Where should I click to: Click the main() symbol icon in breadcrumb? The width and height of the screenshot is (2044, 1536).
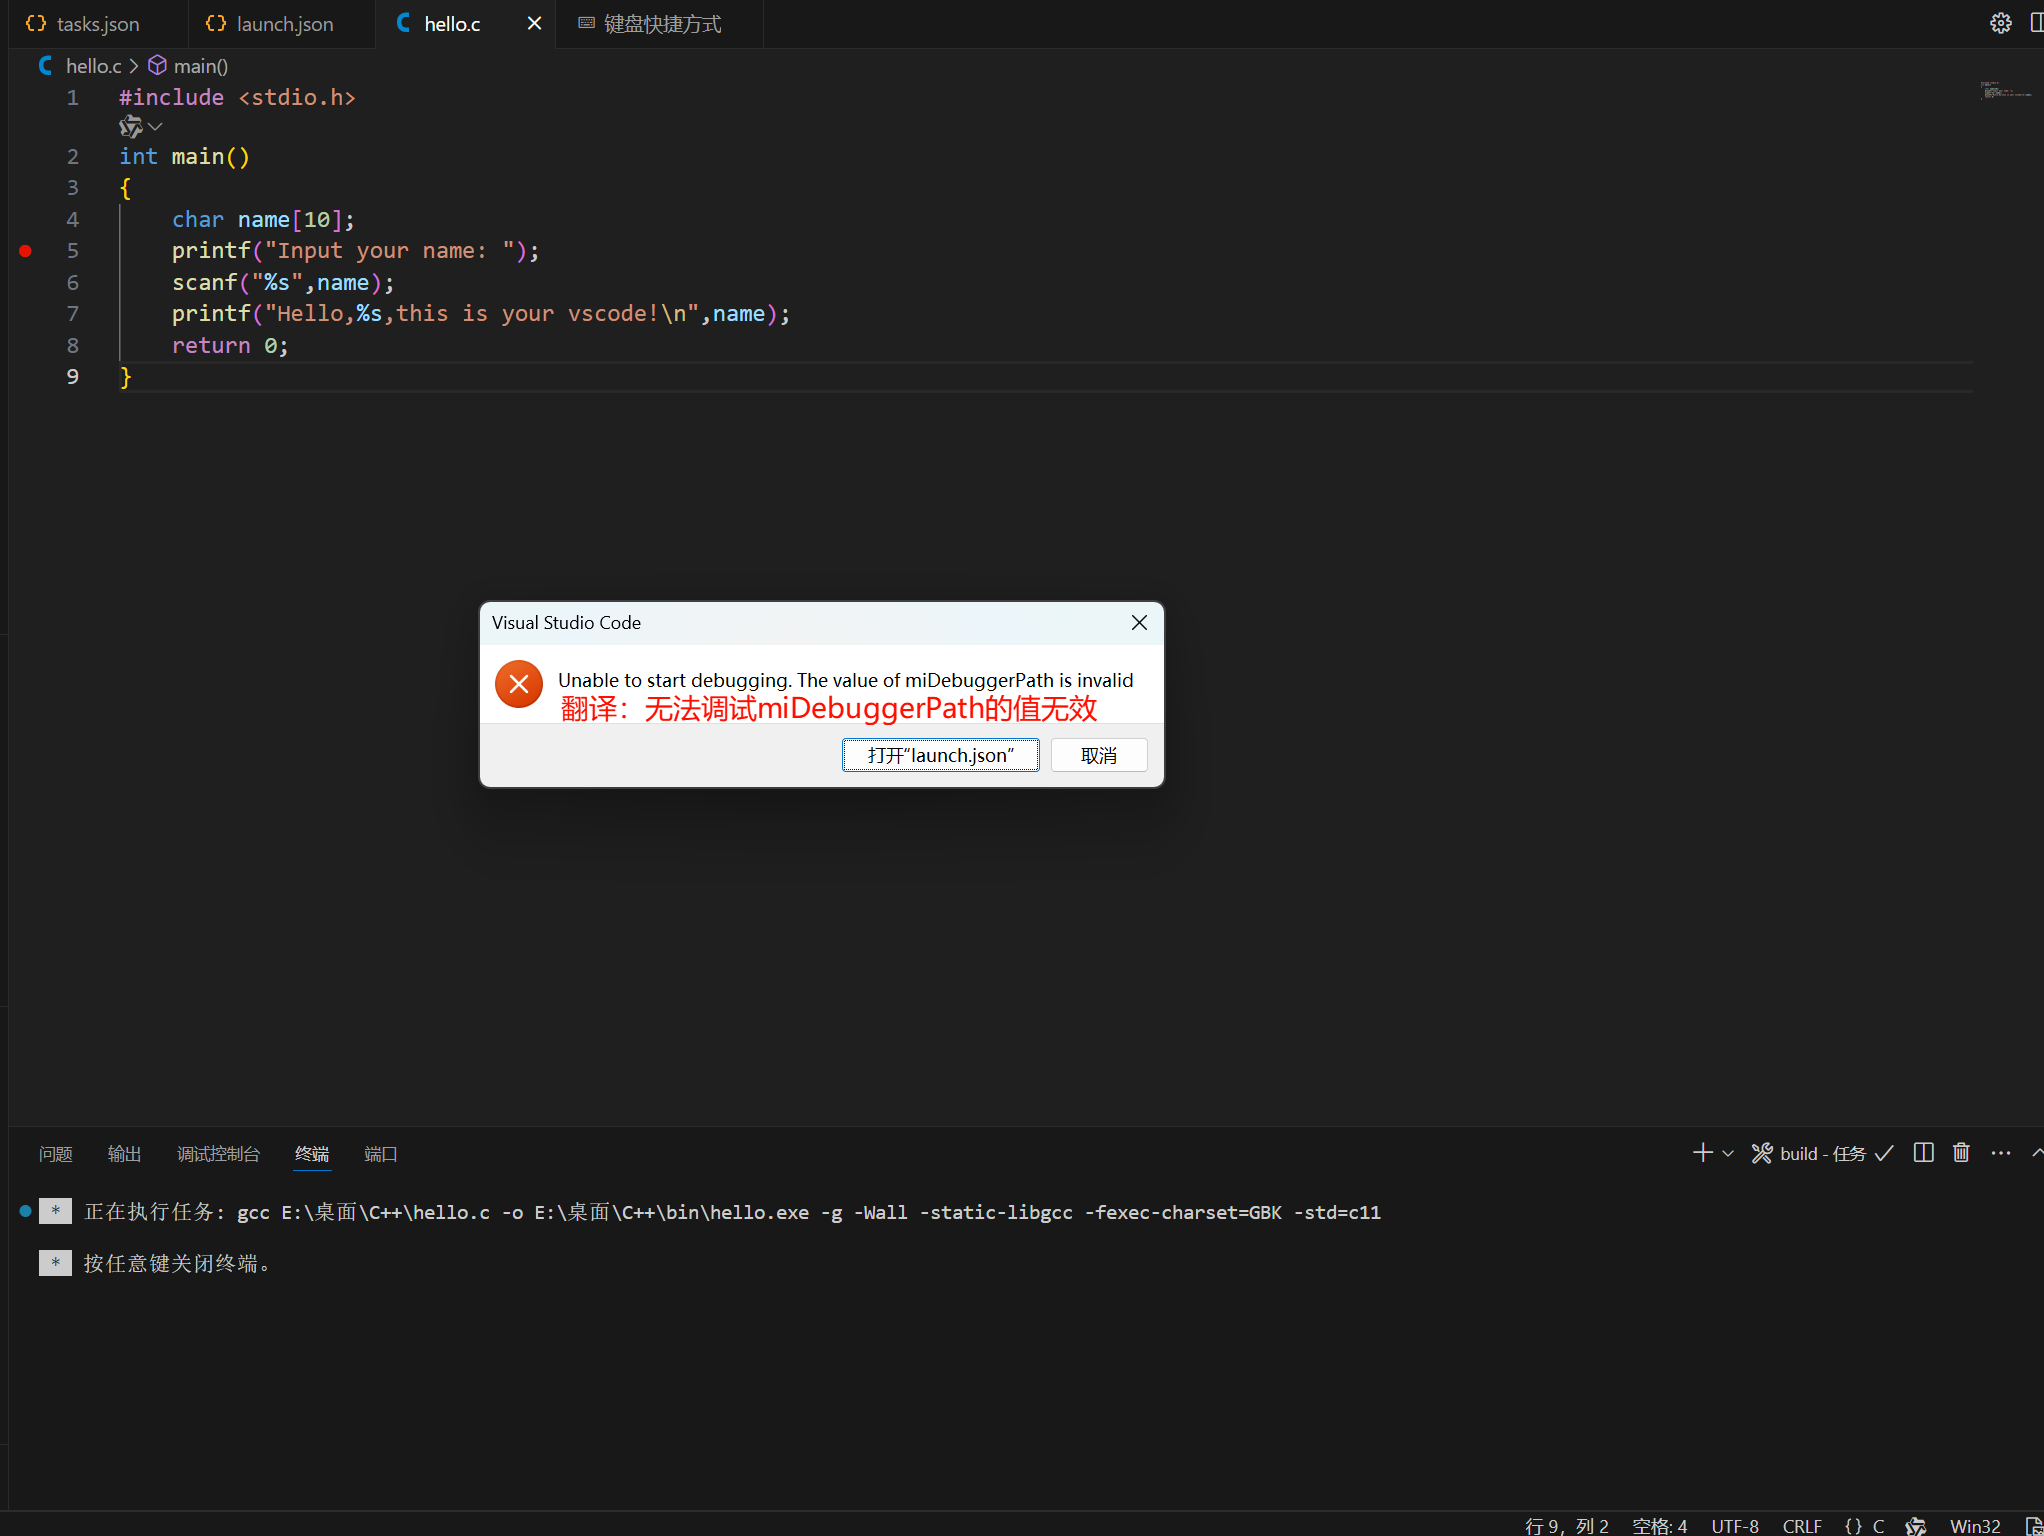click(x=157, y=66)
